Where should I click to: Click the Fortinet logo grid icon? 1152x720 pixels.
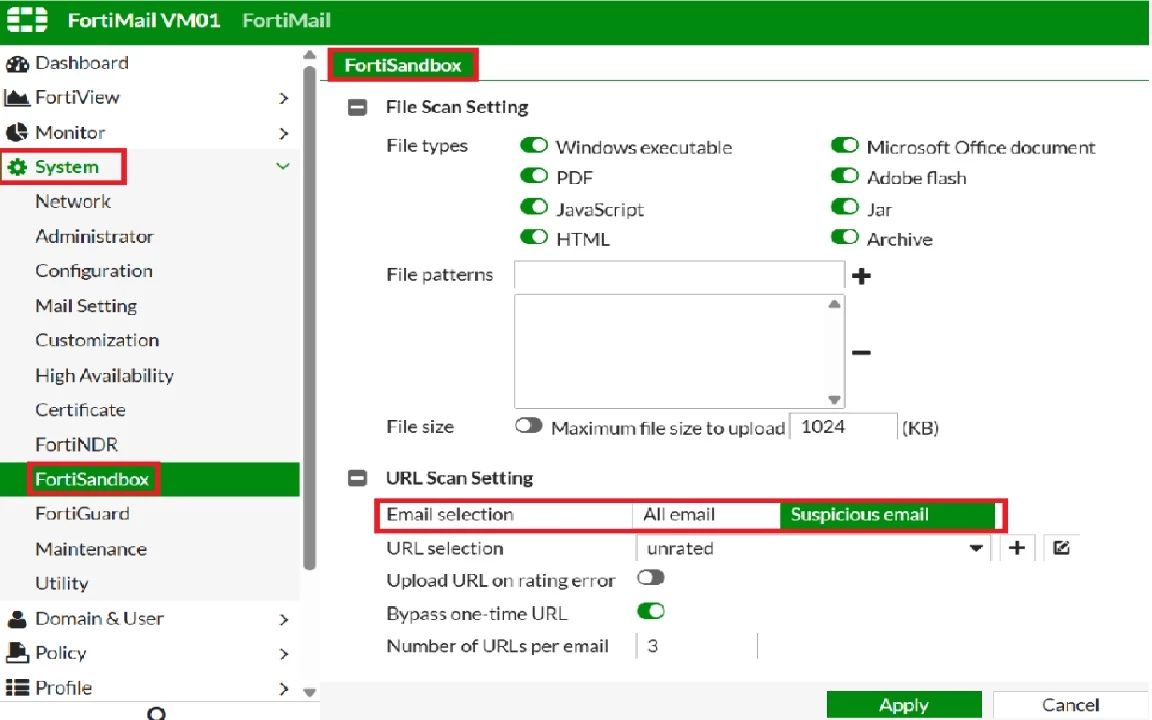[27, 19]
